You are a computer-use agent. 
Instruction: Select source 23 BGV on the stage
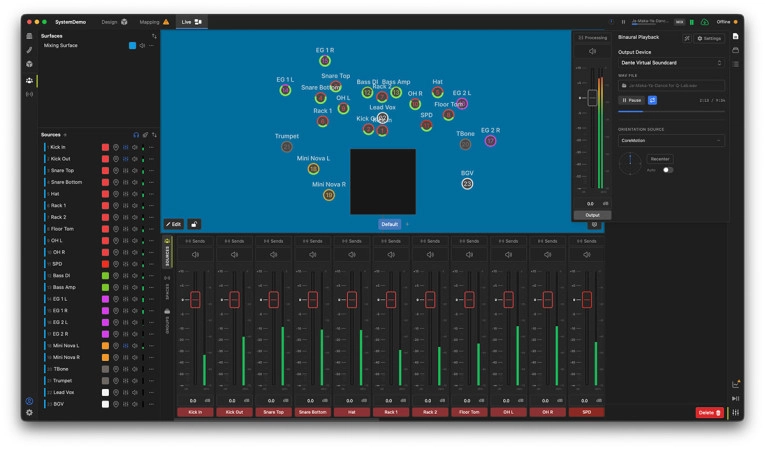(x=467, y=184)
